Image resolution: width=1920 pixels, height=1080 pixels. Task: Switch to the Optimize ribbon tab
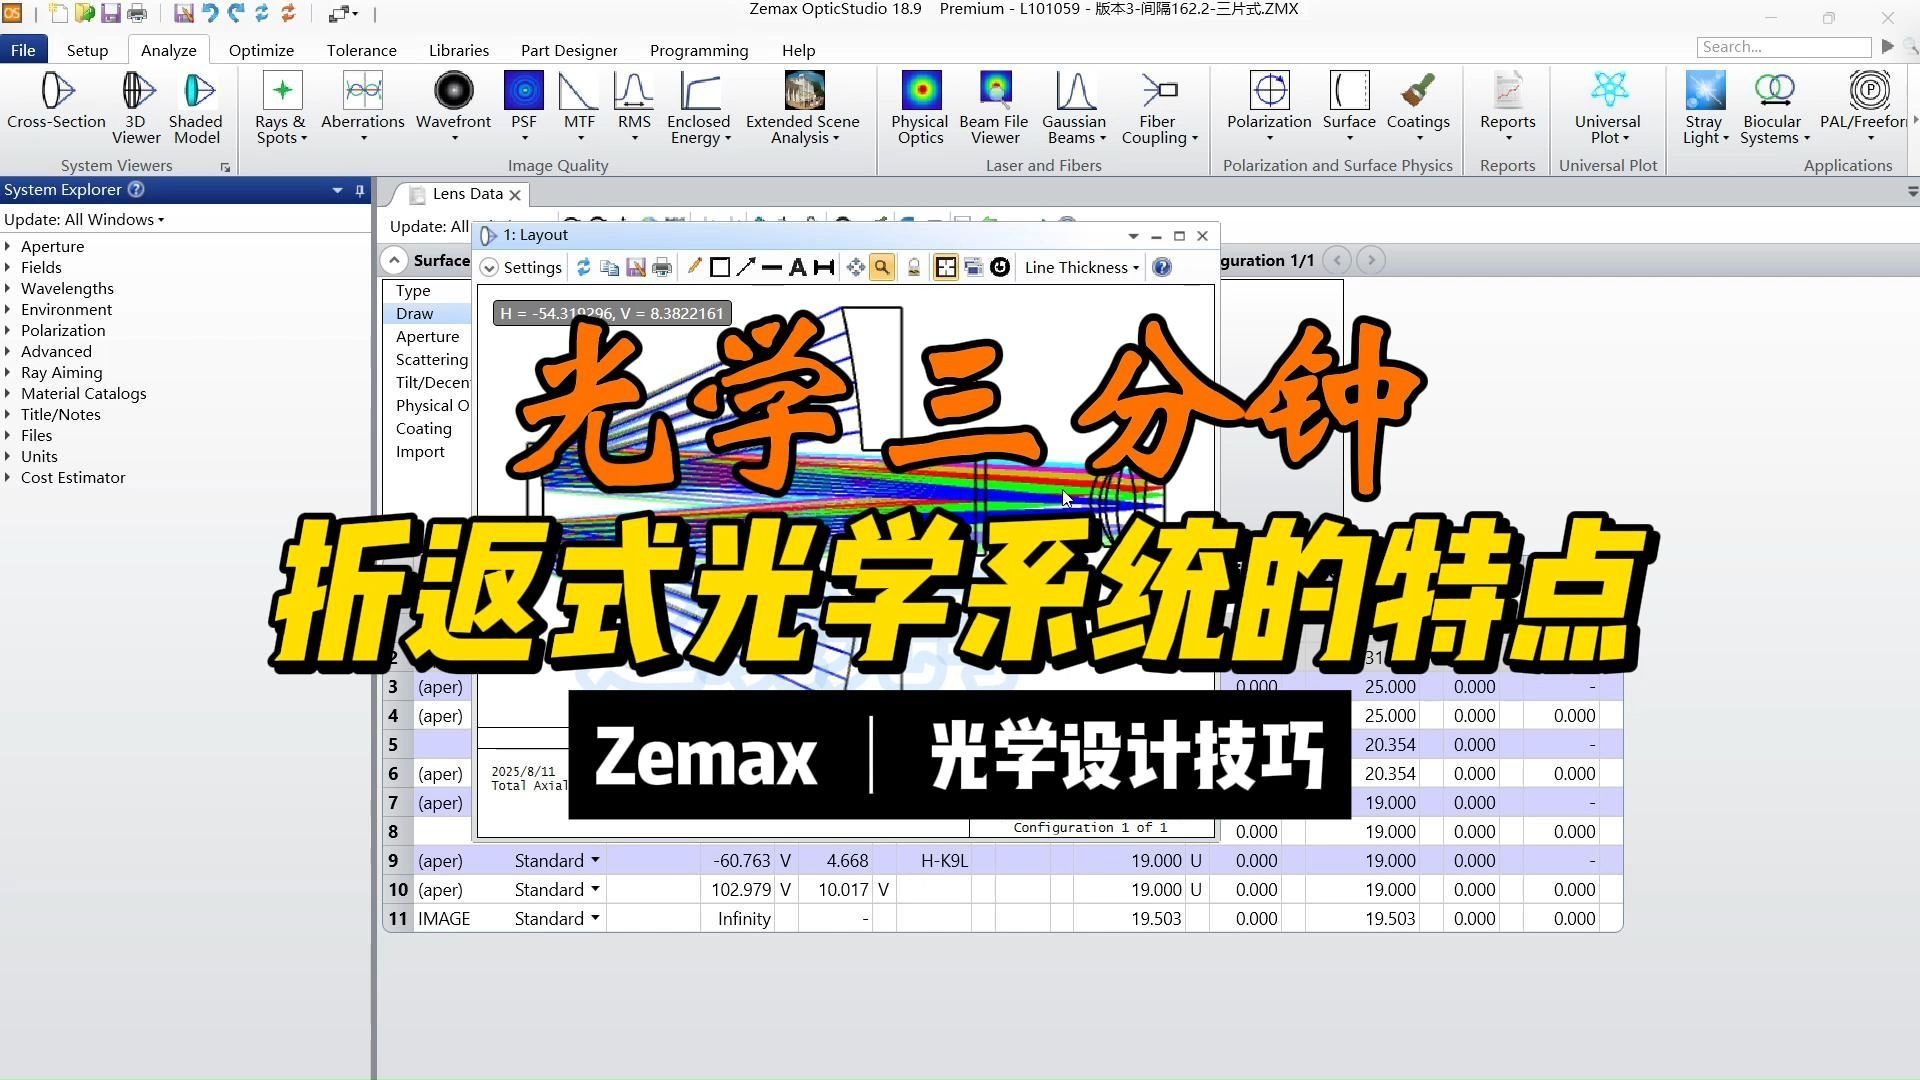tap(261, 50)
